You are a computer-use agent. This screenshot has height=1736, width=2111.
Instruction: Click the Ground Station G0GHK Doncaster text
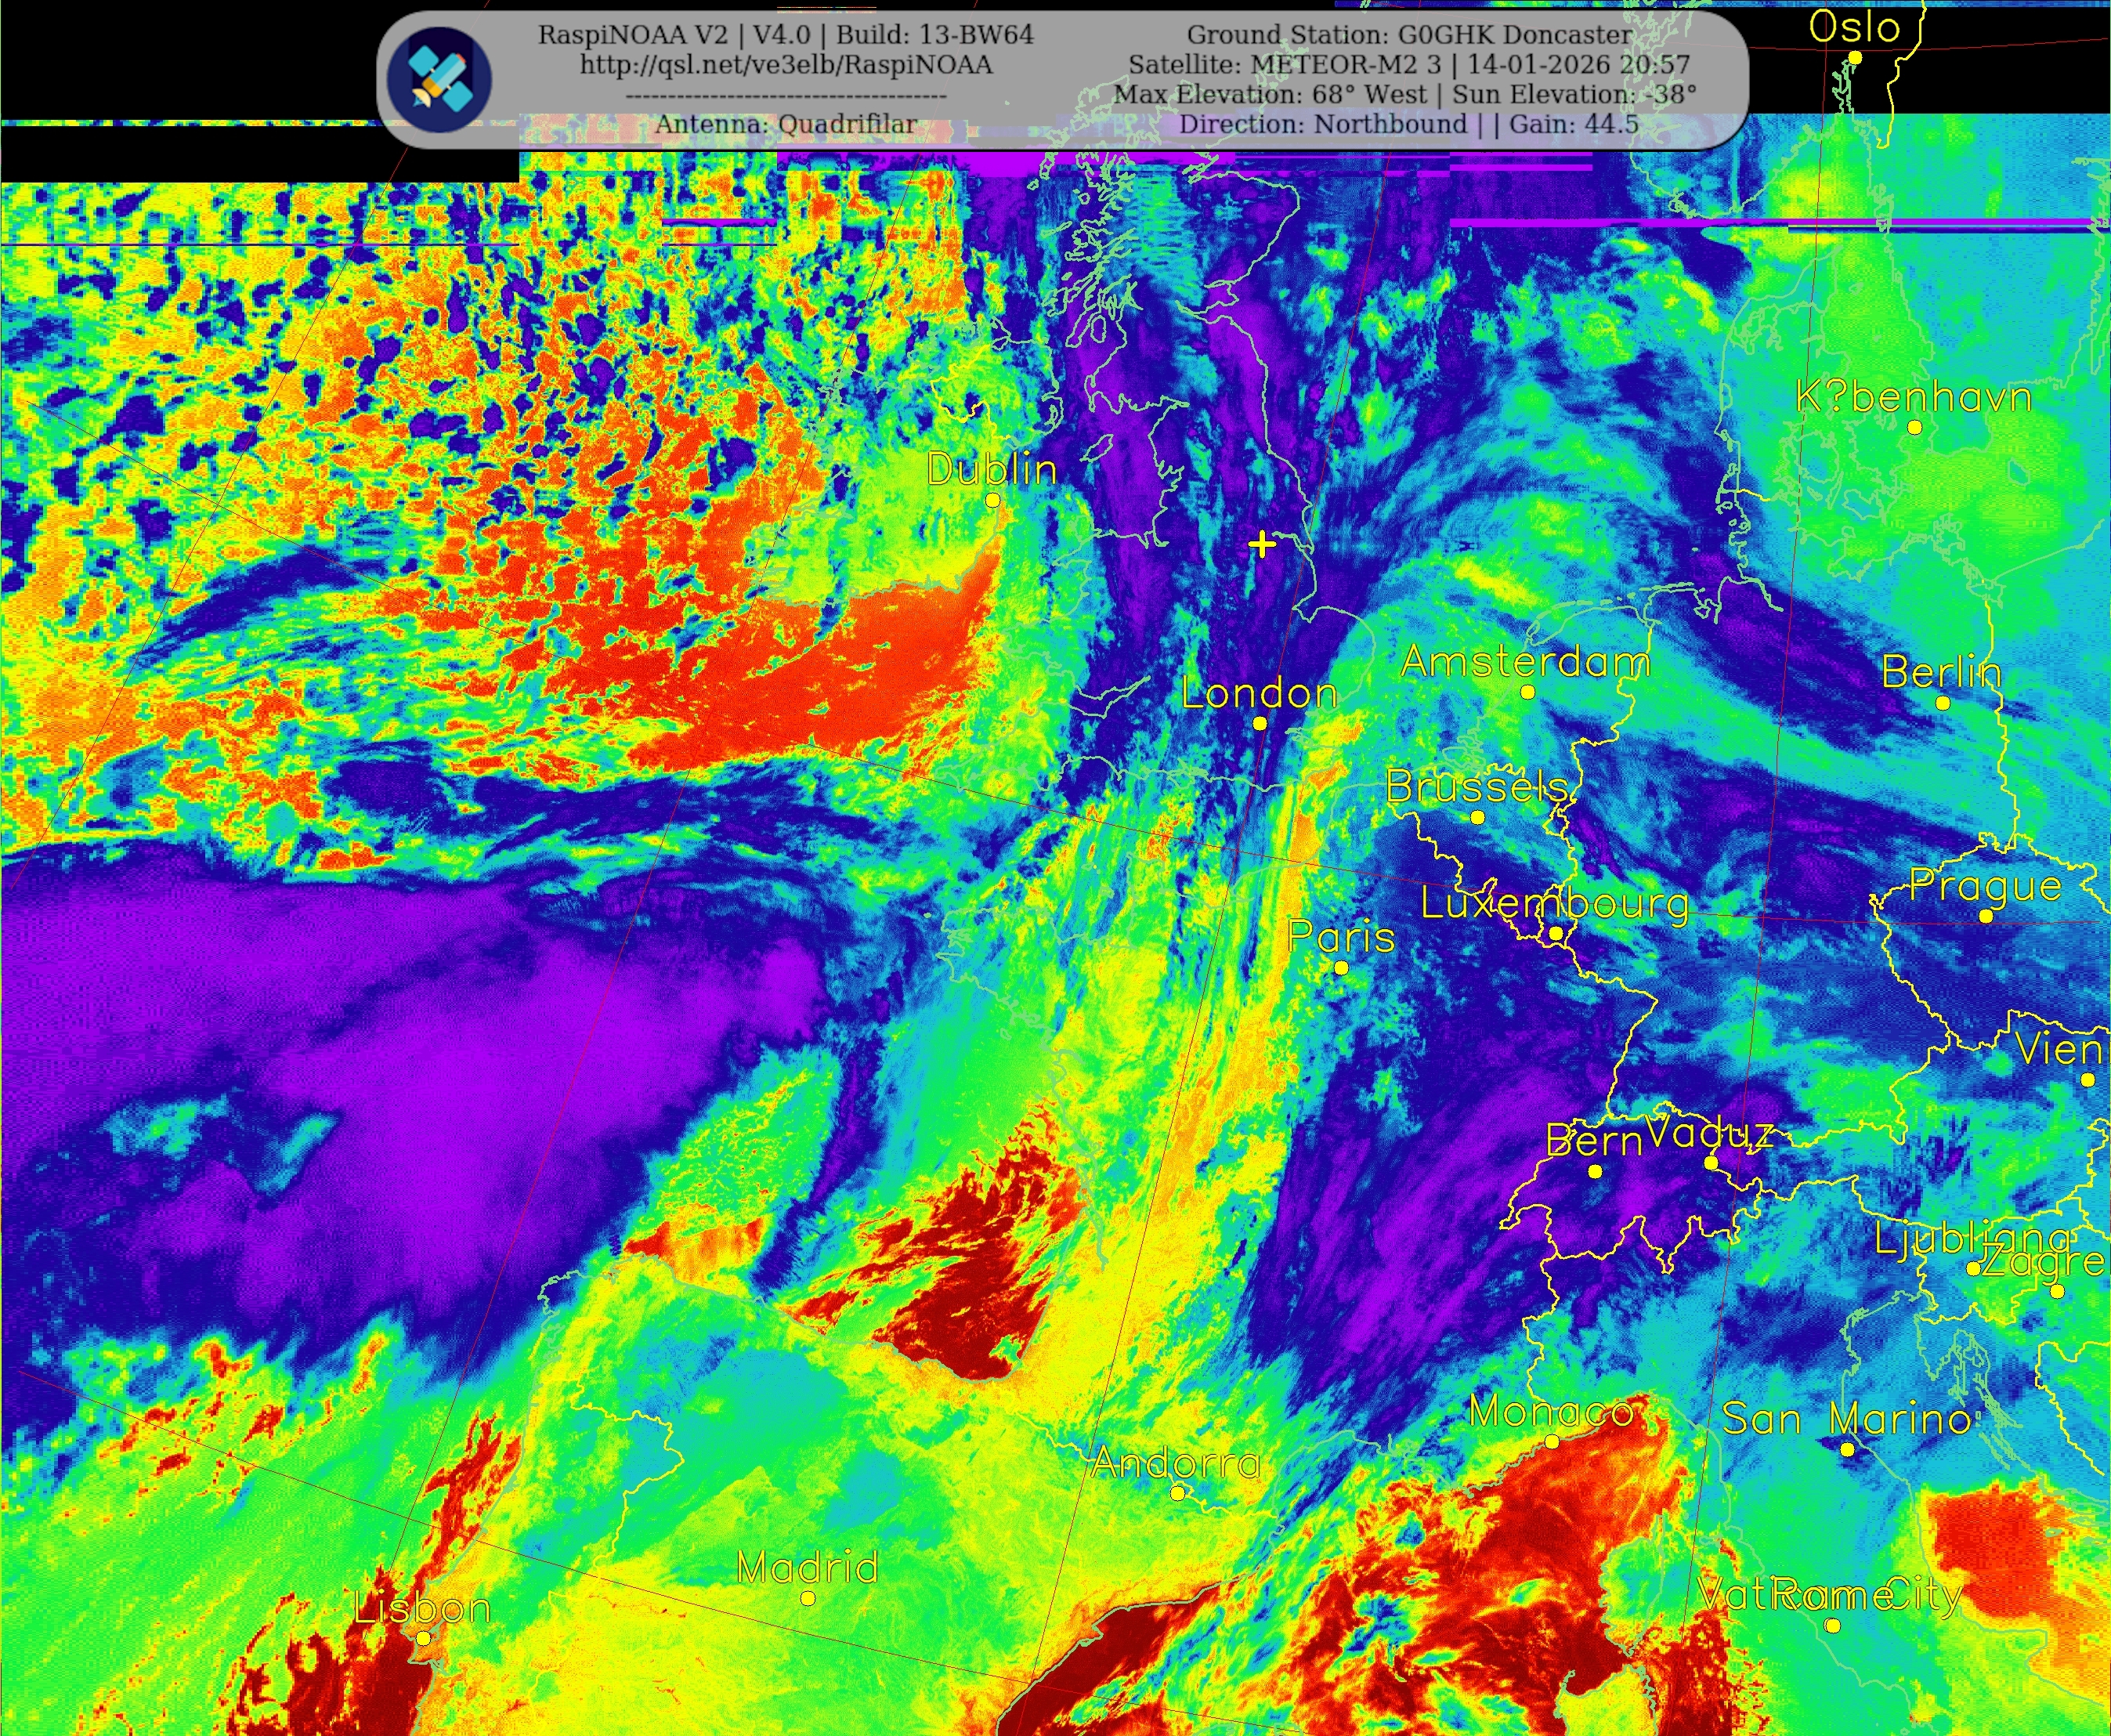[1409, 35]
